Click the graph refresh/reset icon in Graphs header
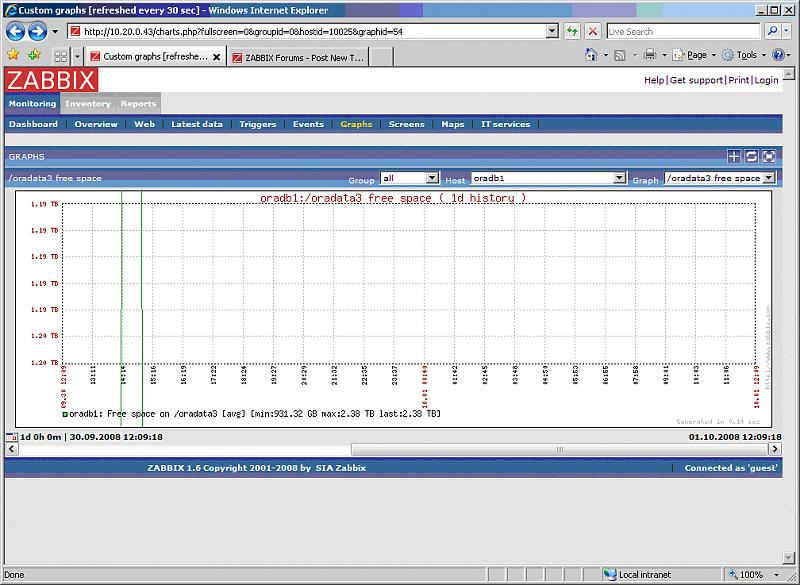This screenshot has height=585, width=800. [x=751, y=156]
